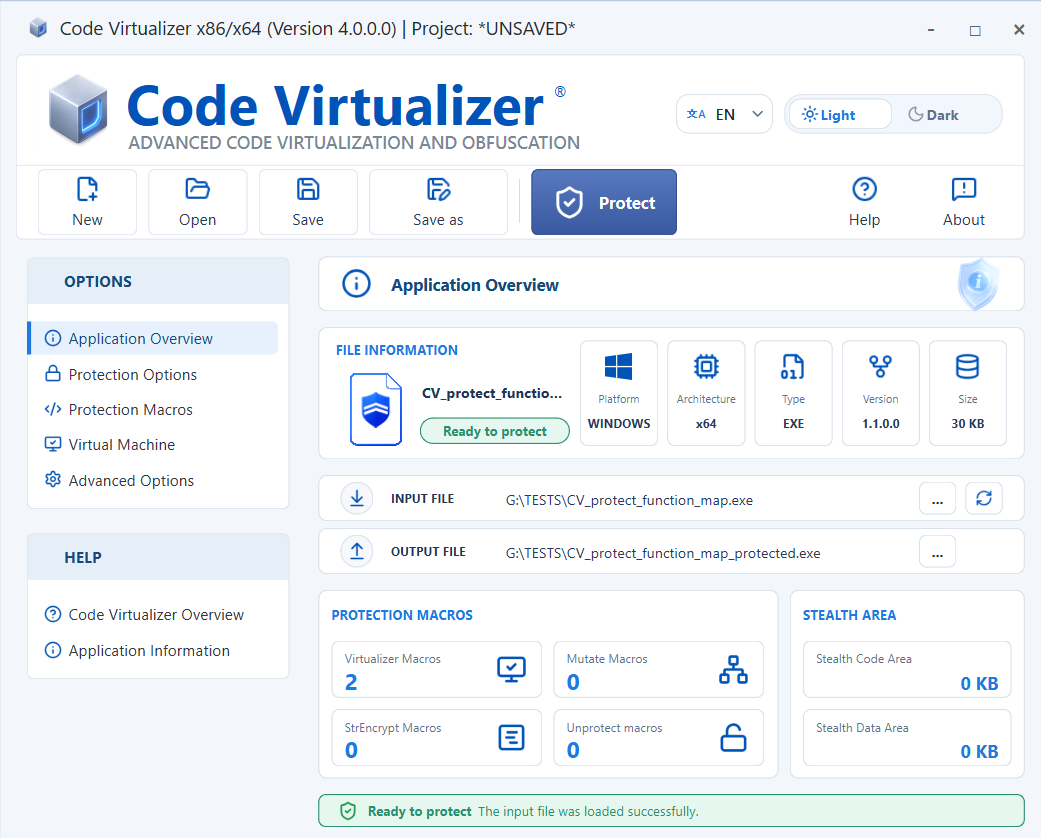Click the title bar app cube icon
Viewport: 1041px width, 838px height.
[39, 29]
